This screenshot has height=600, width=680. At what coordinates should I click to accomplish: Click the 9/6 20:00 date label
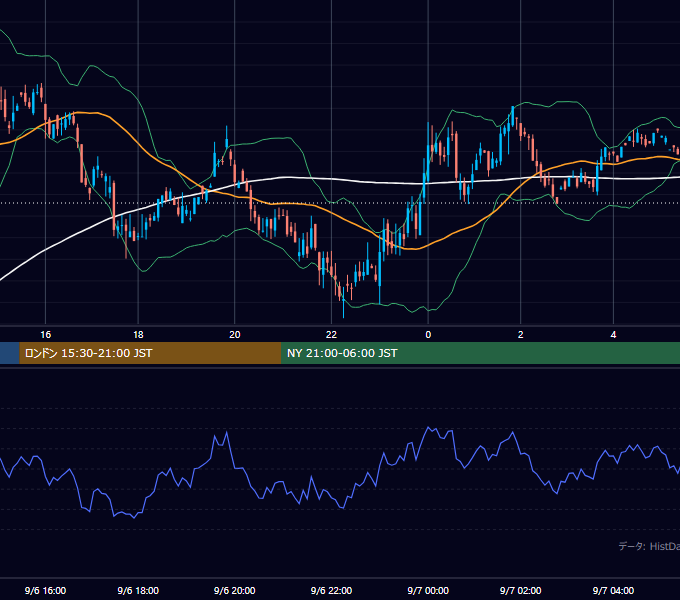pyautogui.click(x=235, y=590)
